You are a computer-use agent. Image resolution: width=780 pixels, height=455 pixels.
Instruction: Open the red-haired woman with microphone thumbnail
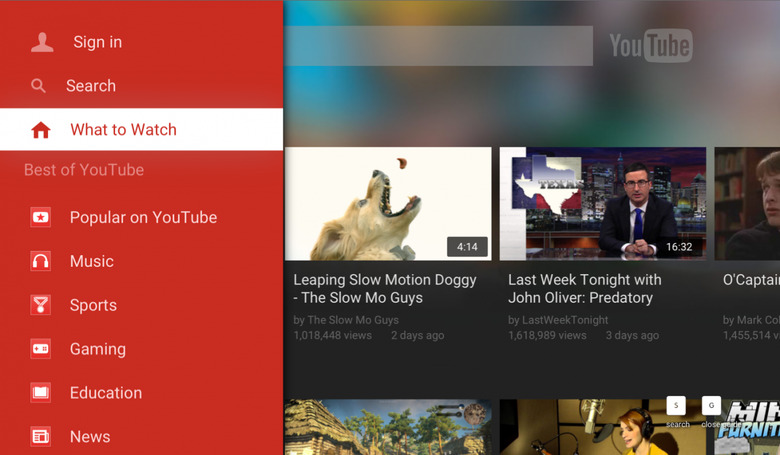tap(603, 427)
